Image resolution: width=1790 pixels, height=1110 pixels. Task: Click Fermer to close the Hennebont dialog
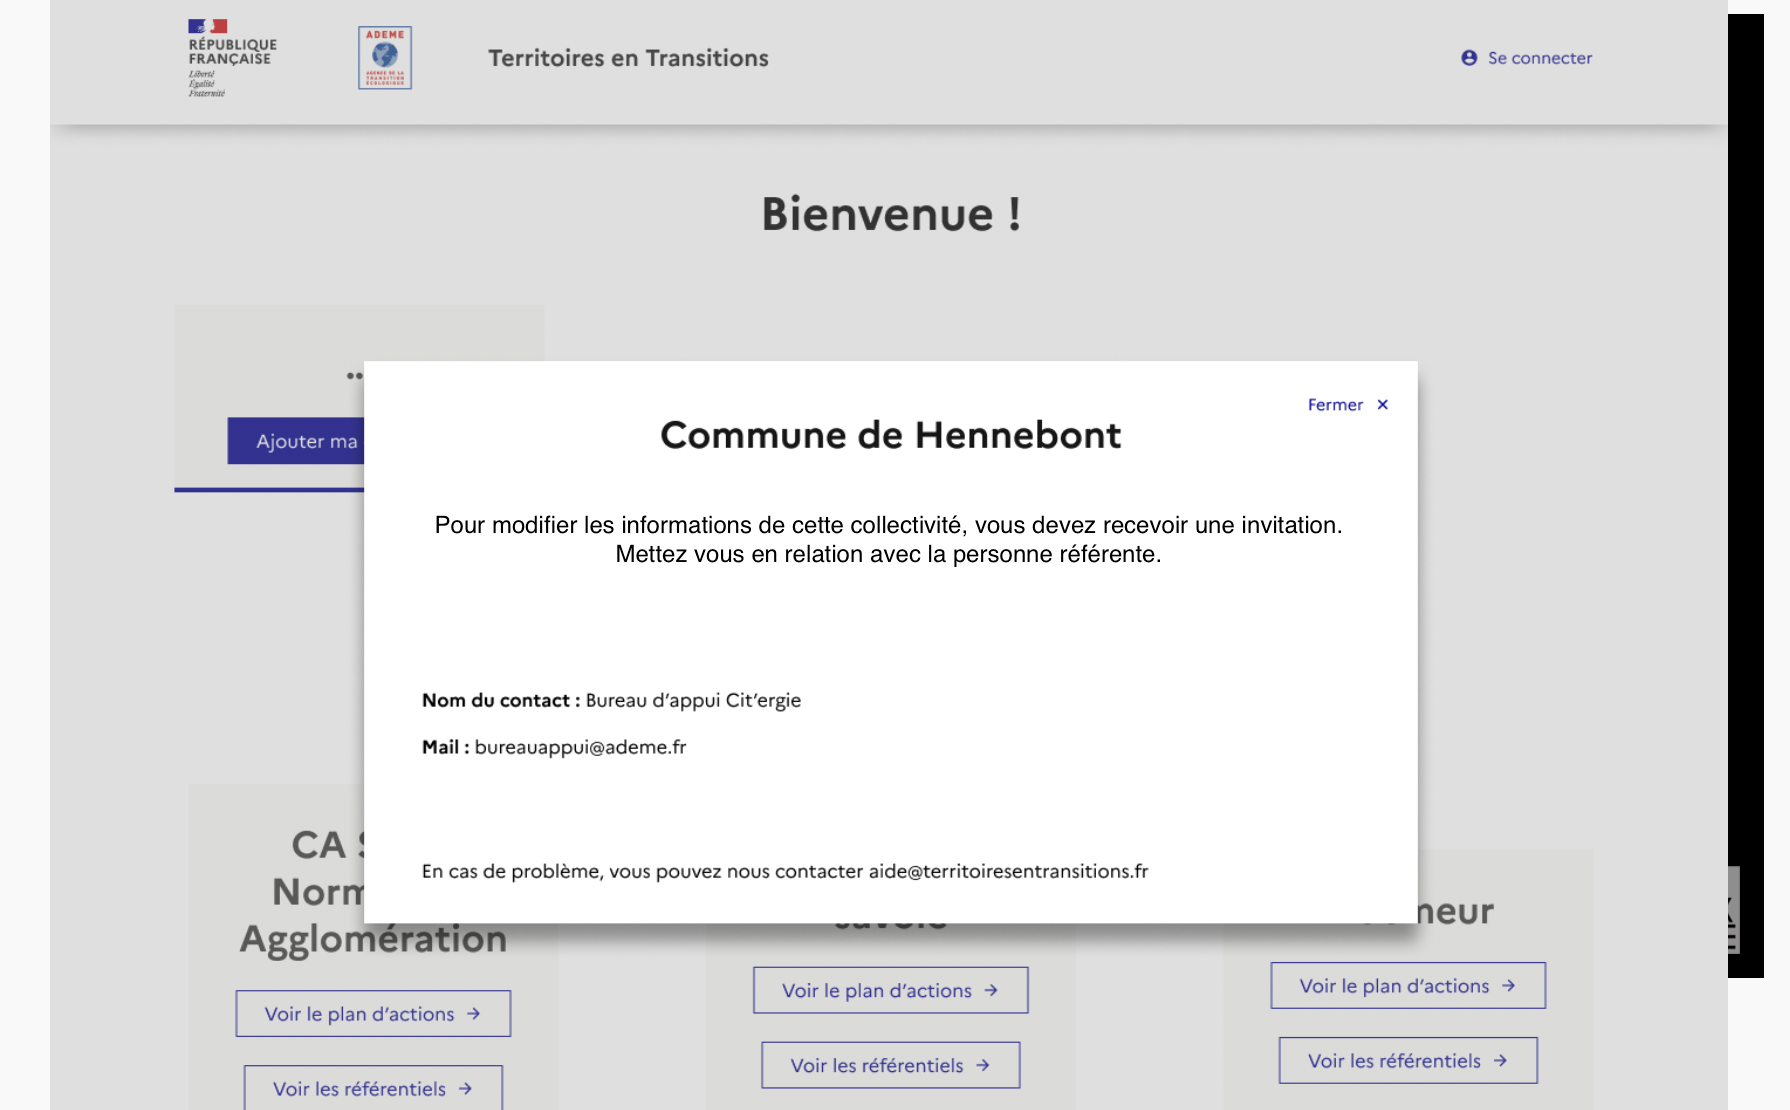pos(1334,405)
